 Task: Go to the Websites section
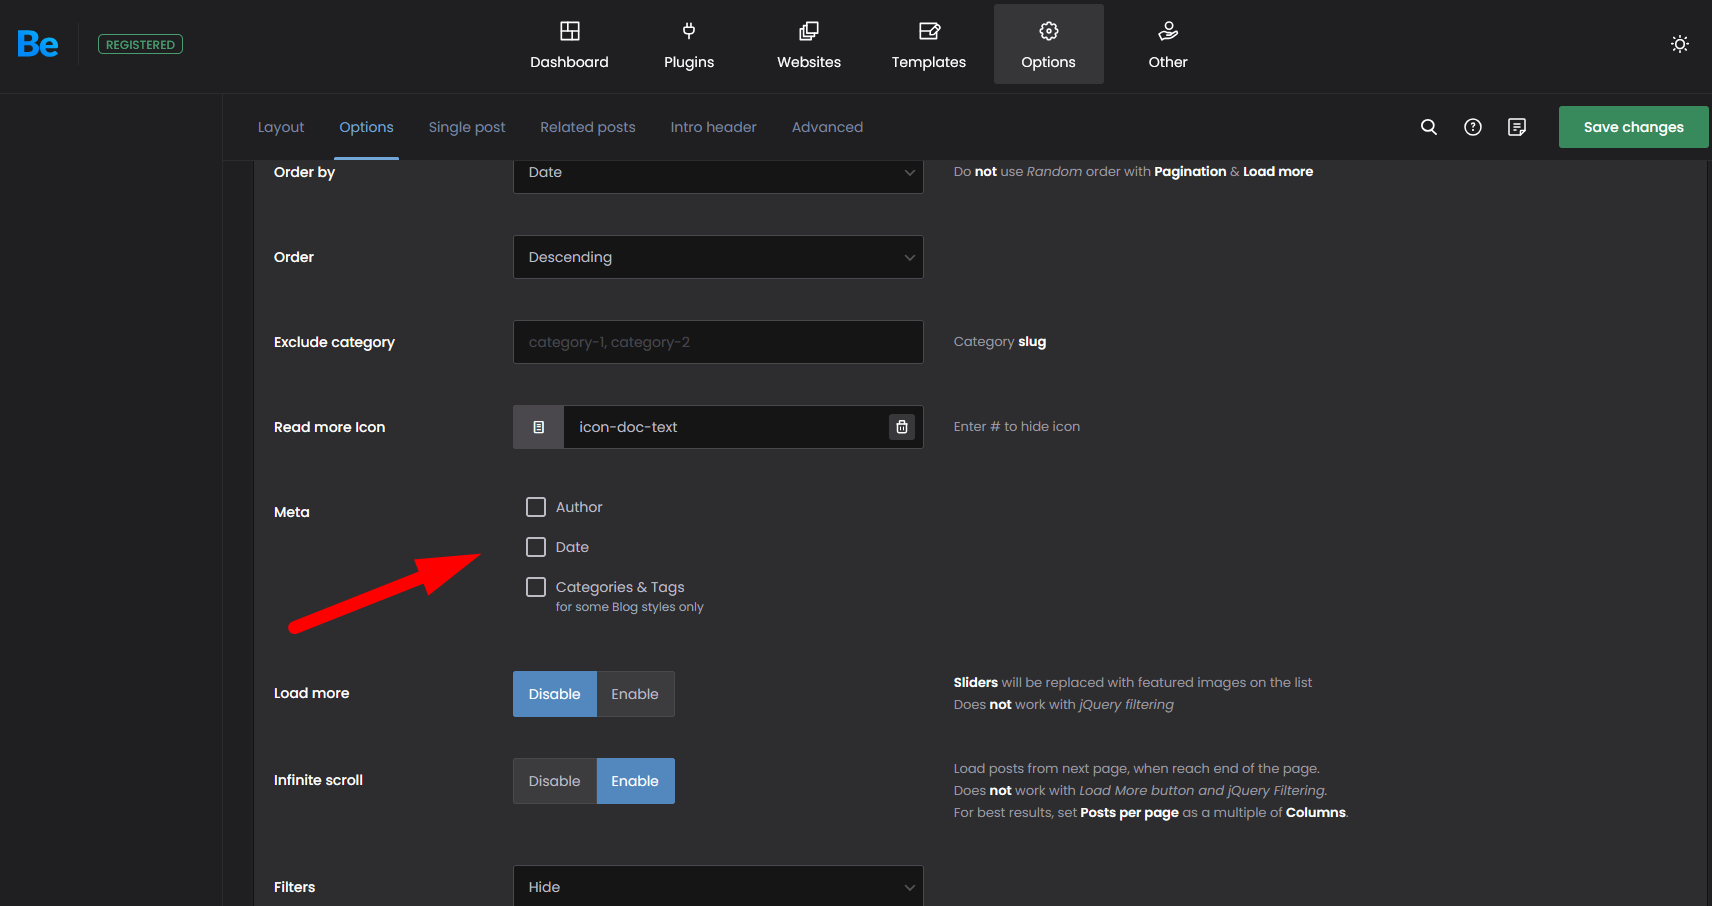[x=809, y=45]
